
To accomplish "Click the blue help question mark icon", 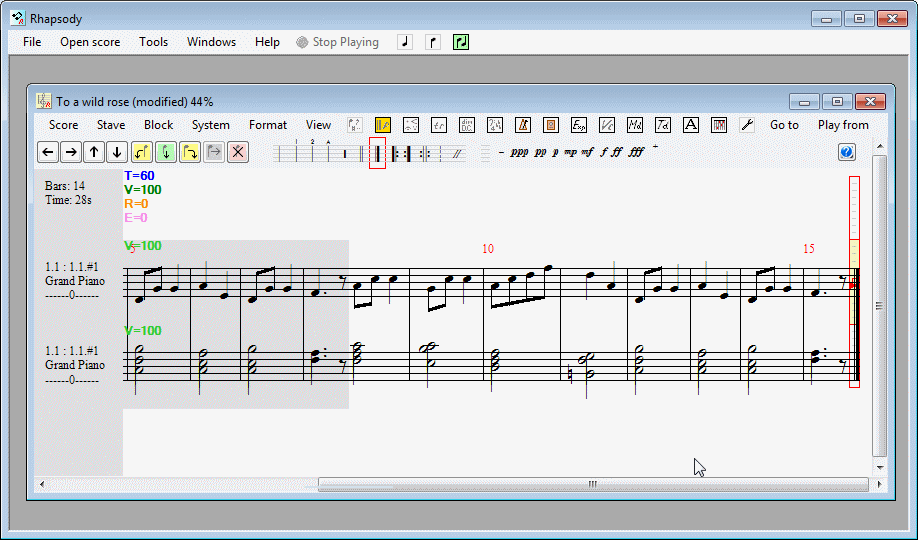I will click(x=847, y=152).
